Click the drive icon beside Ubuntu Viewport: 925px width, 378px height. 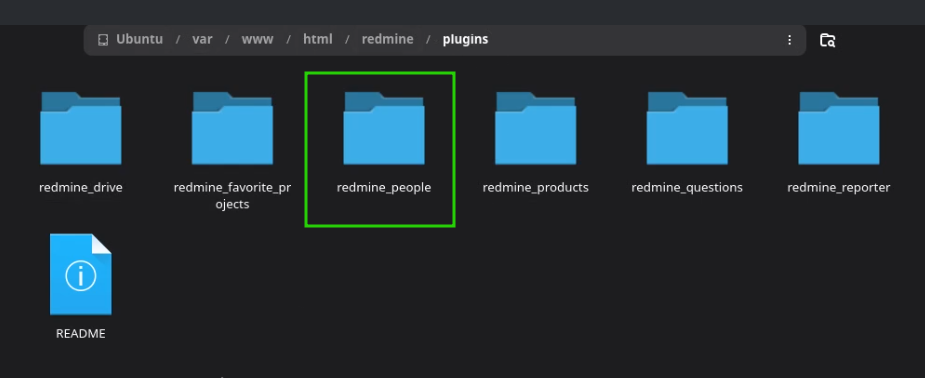click(103, 40)
